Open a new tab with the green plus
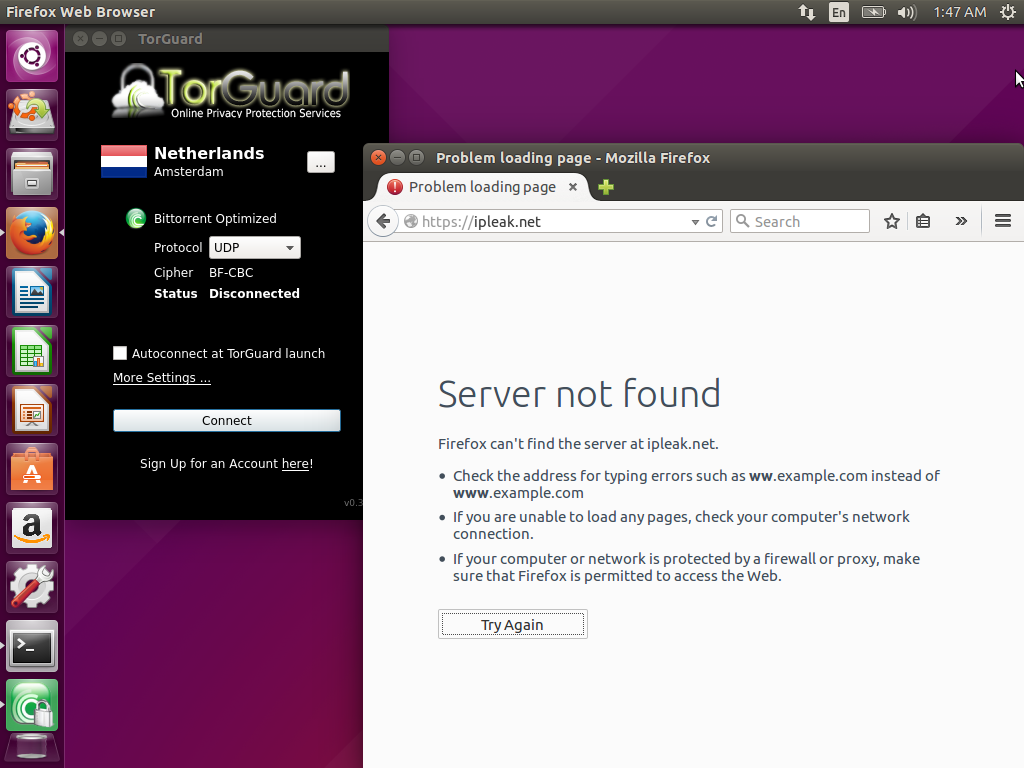 pyautogui.click(x=606, y=187)
